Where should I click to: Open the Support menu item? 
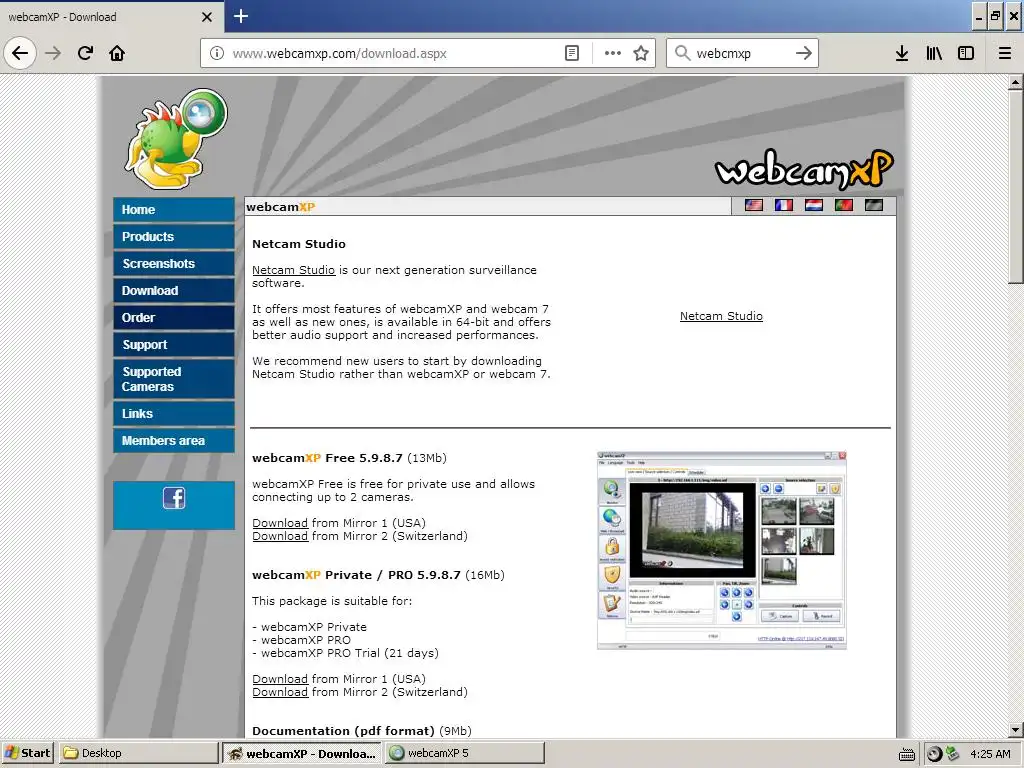(x=174, y=344)
